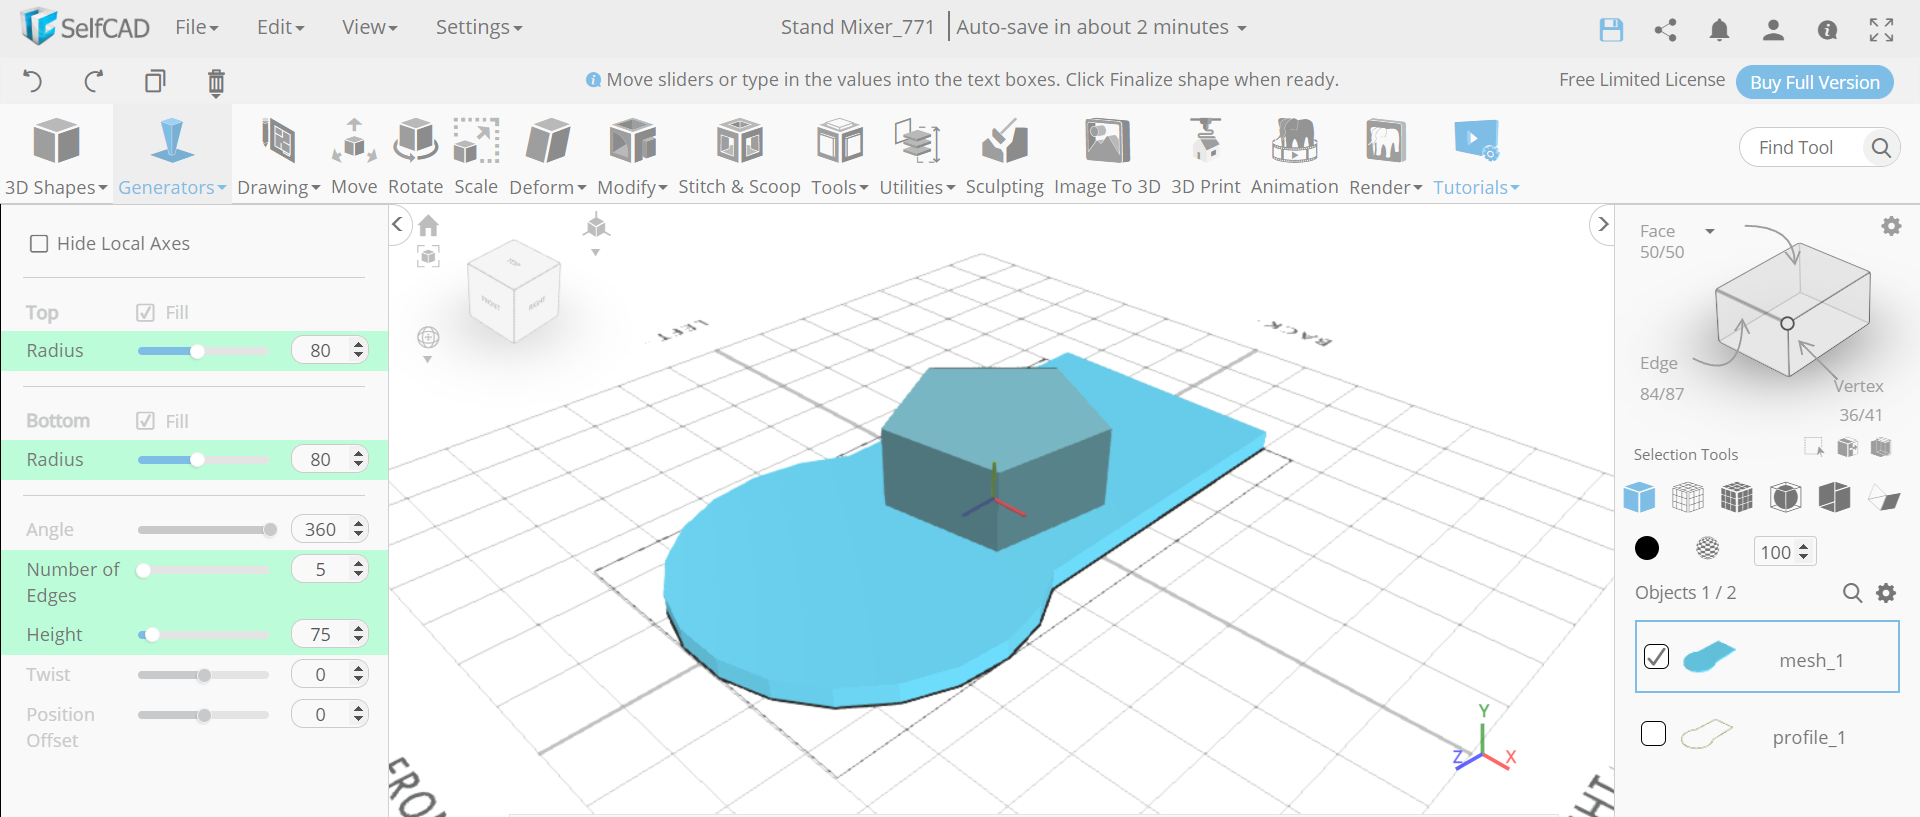Click the Twist slider
Viewport: 1920px width, 817px height.
pos(203,675)
